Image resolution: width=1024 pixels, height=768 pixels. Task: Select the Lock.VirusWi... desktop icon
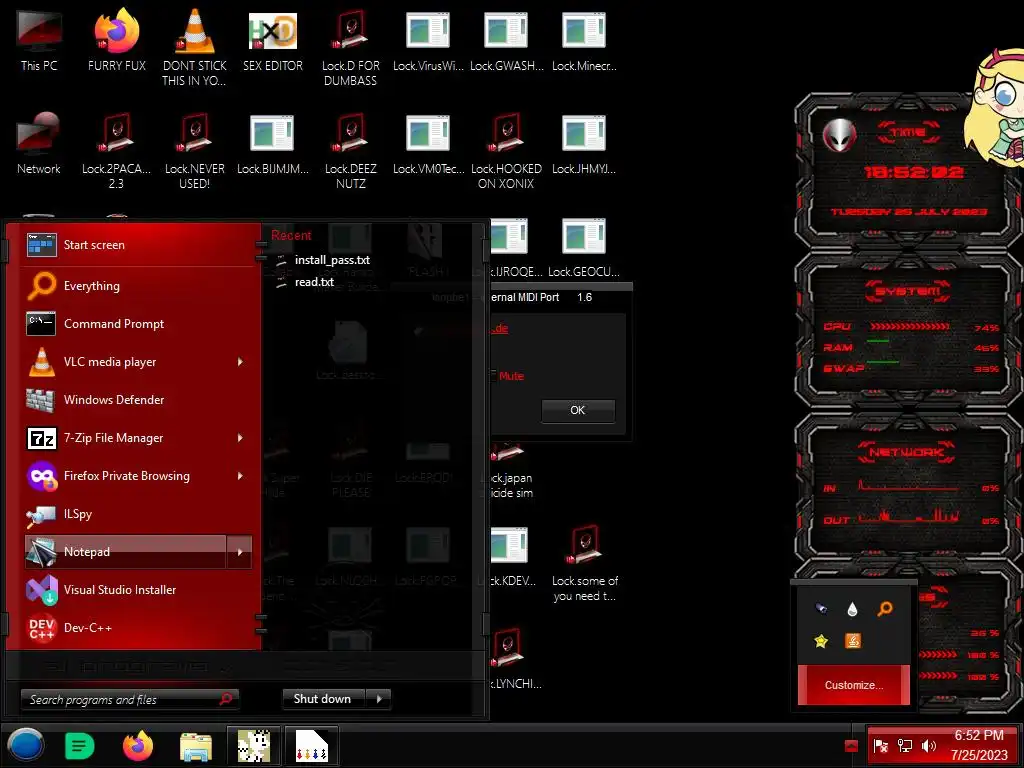coord(428,40)
